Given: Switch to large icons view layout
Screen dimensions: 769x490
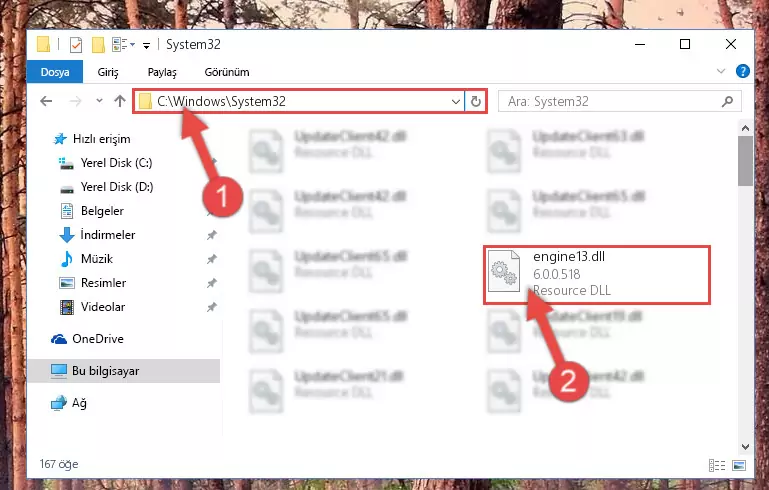Looking at the screenshot, I should point(739,464).
